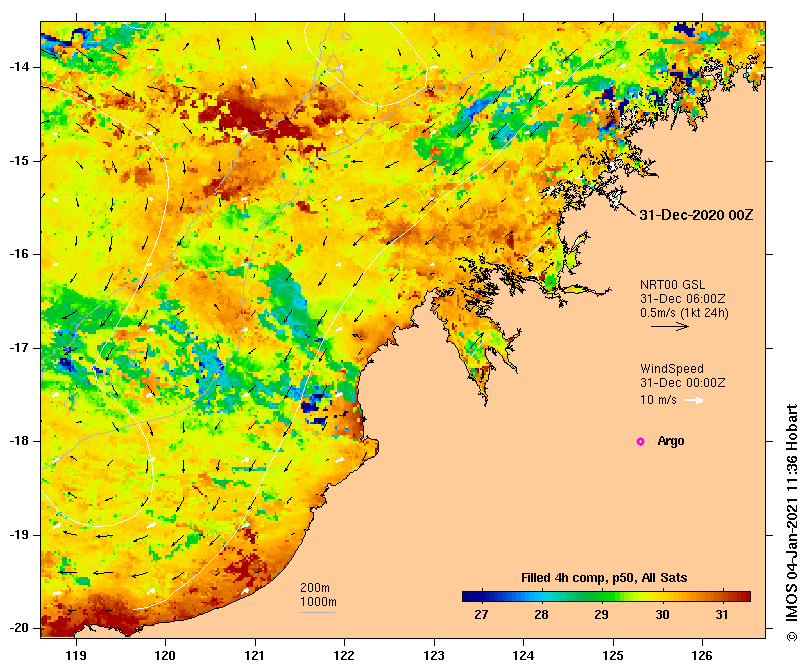The height and width of the screenshot is (672, 809).
Task: Click the '125' longitude axis label
Action: (x=613, y=656)
